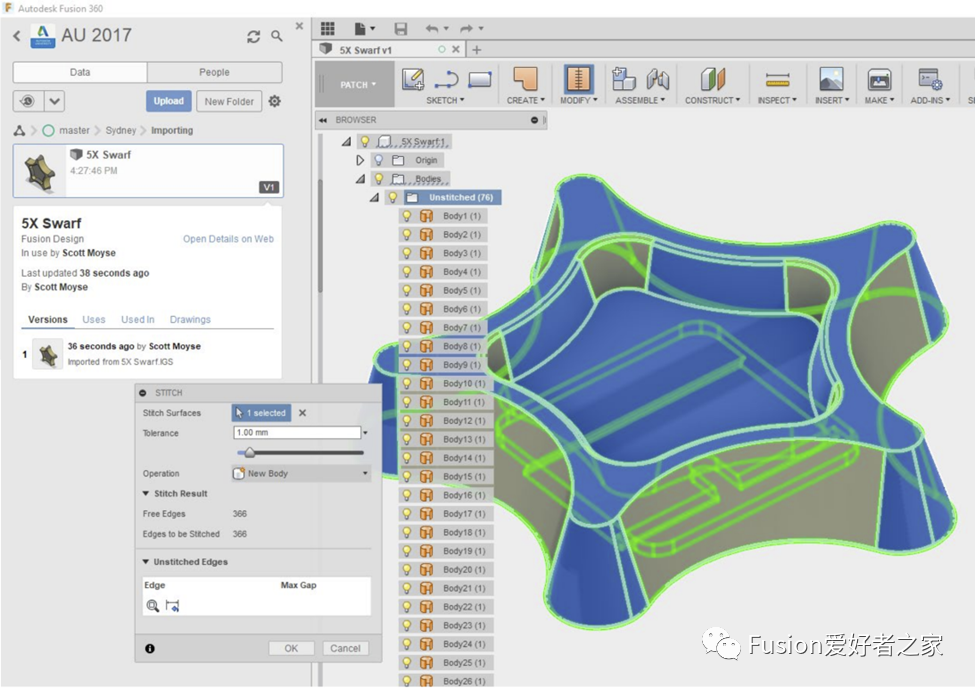
Task: Switch to the People tab
Action: 214,72
